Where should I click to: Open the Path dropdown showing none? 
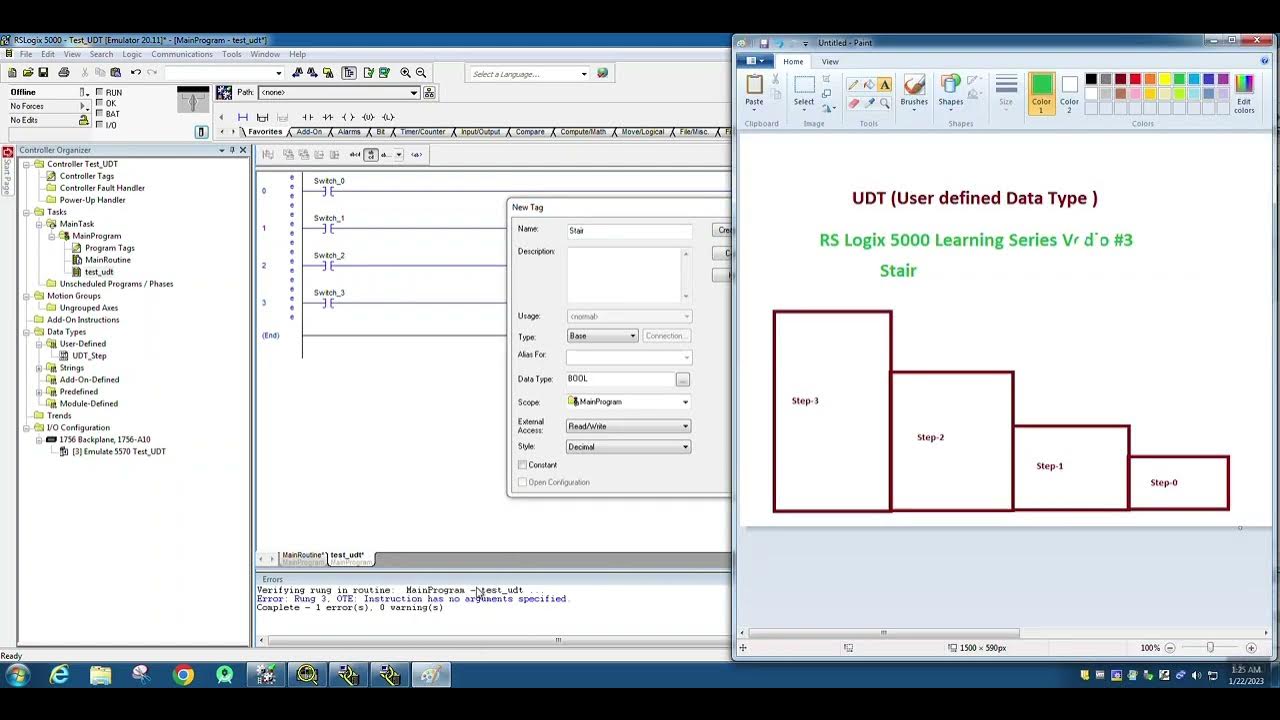coord(338,93)
